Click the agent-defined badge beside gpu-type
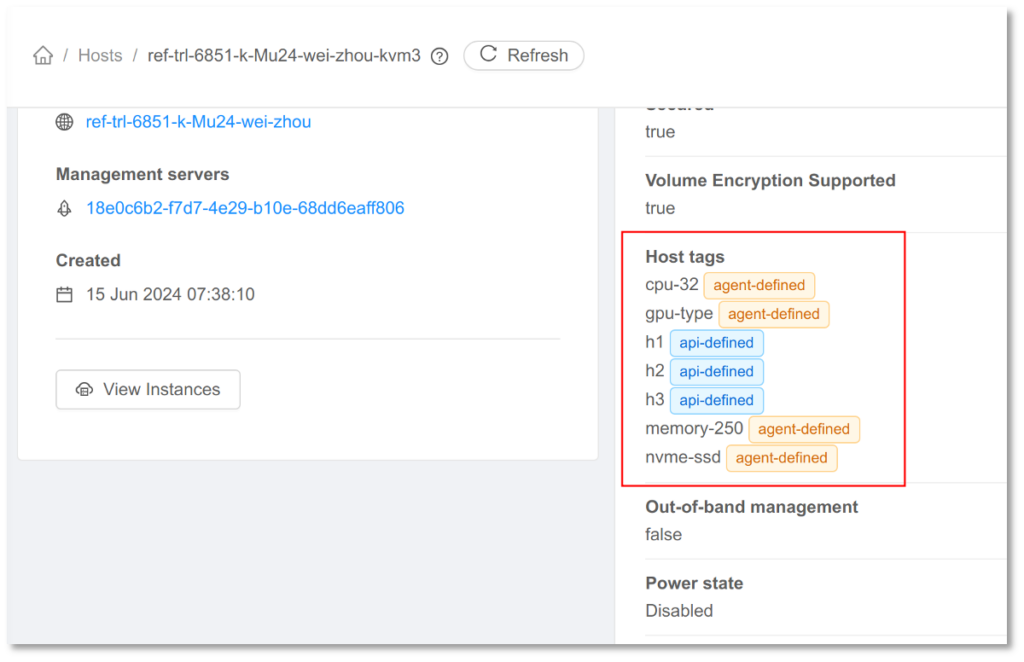The height and width of the screenshot is (662, 1024). [773, 314]
